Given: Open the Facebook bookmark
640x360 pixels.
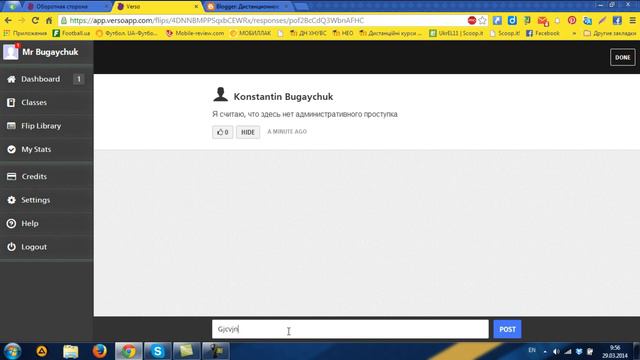Looking at the screenshot, I should point(543,33).
